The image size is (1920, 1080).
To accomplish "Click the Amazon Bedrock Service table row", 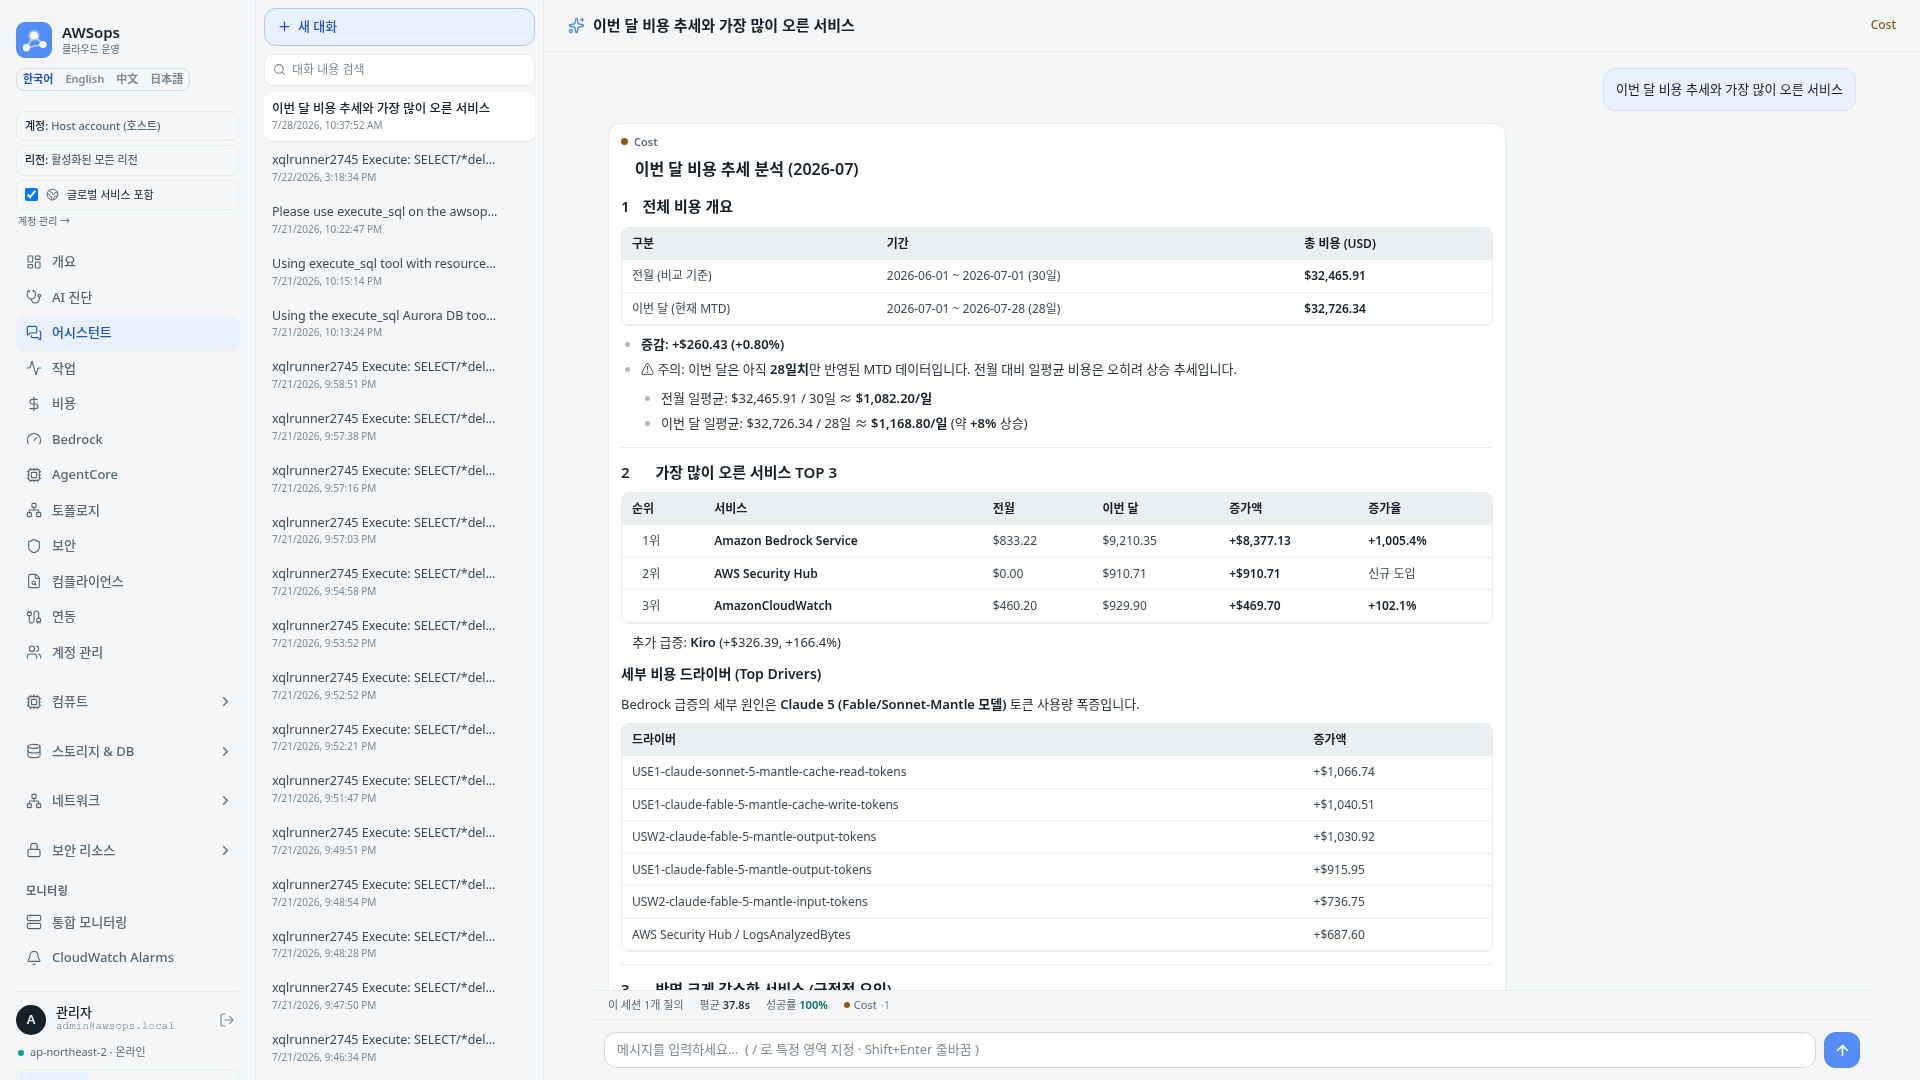I will 1056,541.
